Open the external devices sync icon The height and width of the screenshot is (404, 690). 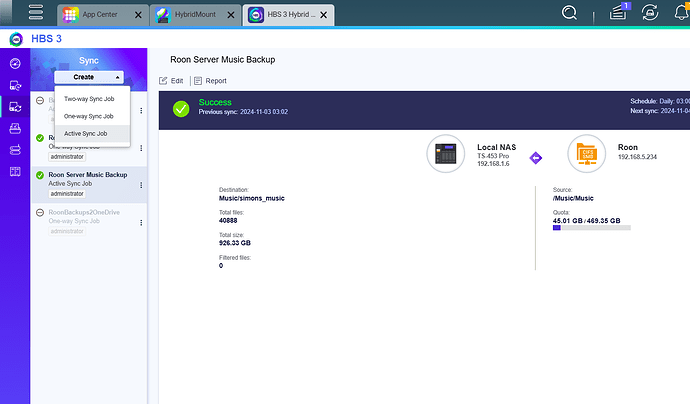click(x=650, y=12)
